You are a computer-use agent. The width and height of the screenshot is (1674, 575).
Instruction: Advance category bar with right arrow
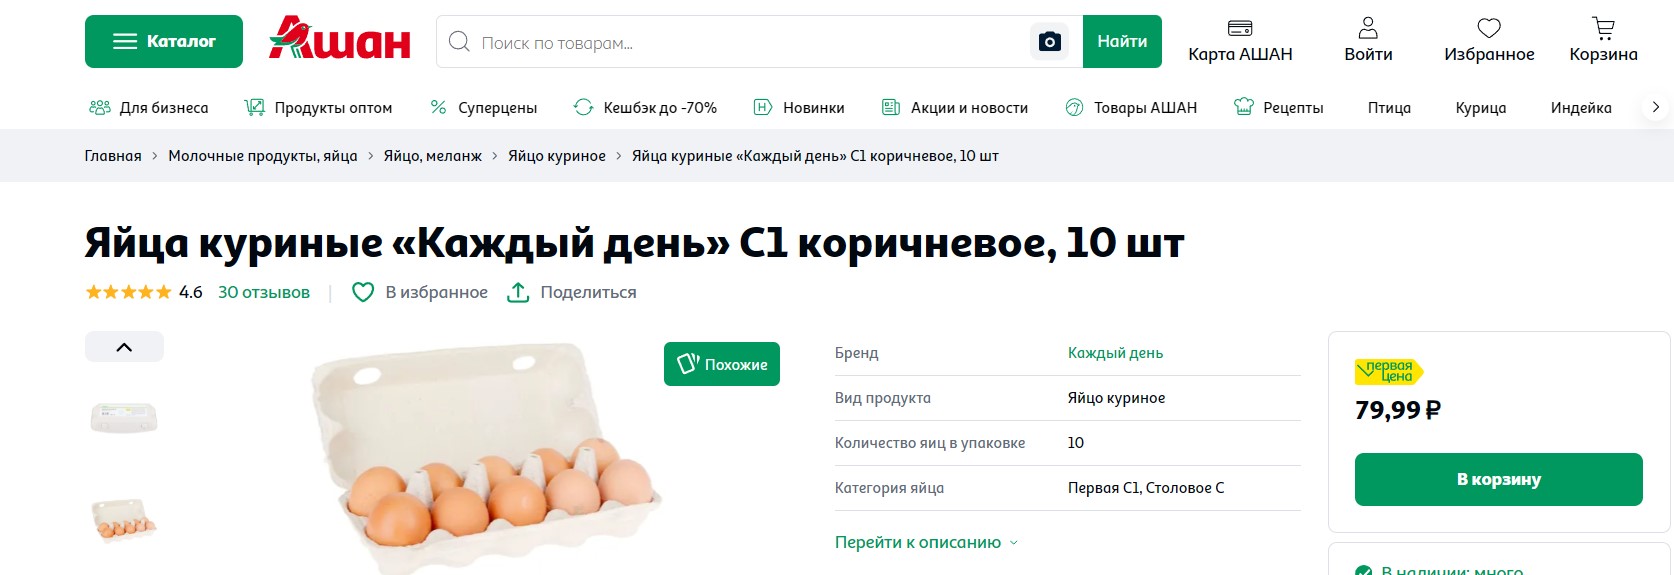(x=1655, y=107)
